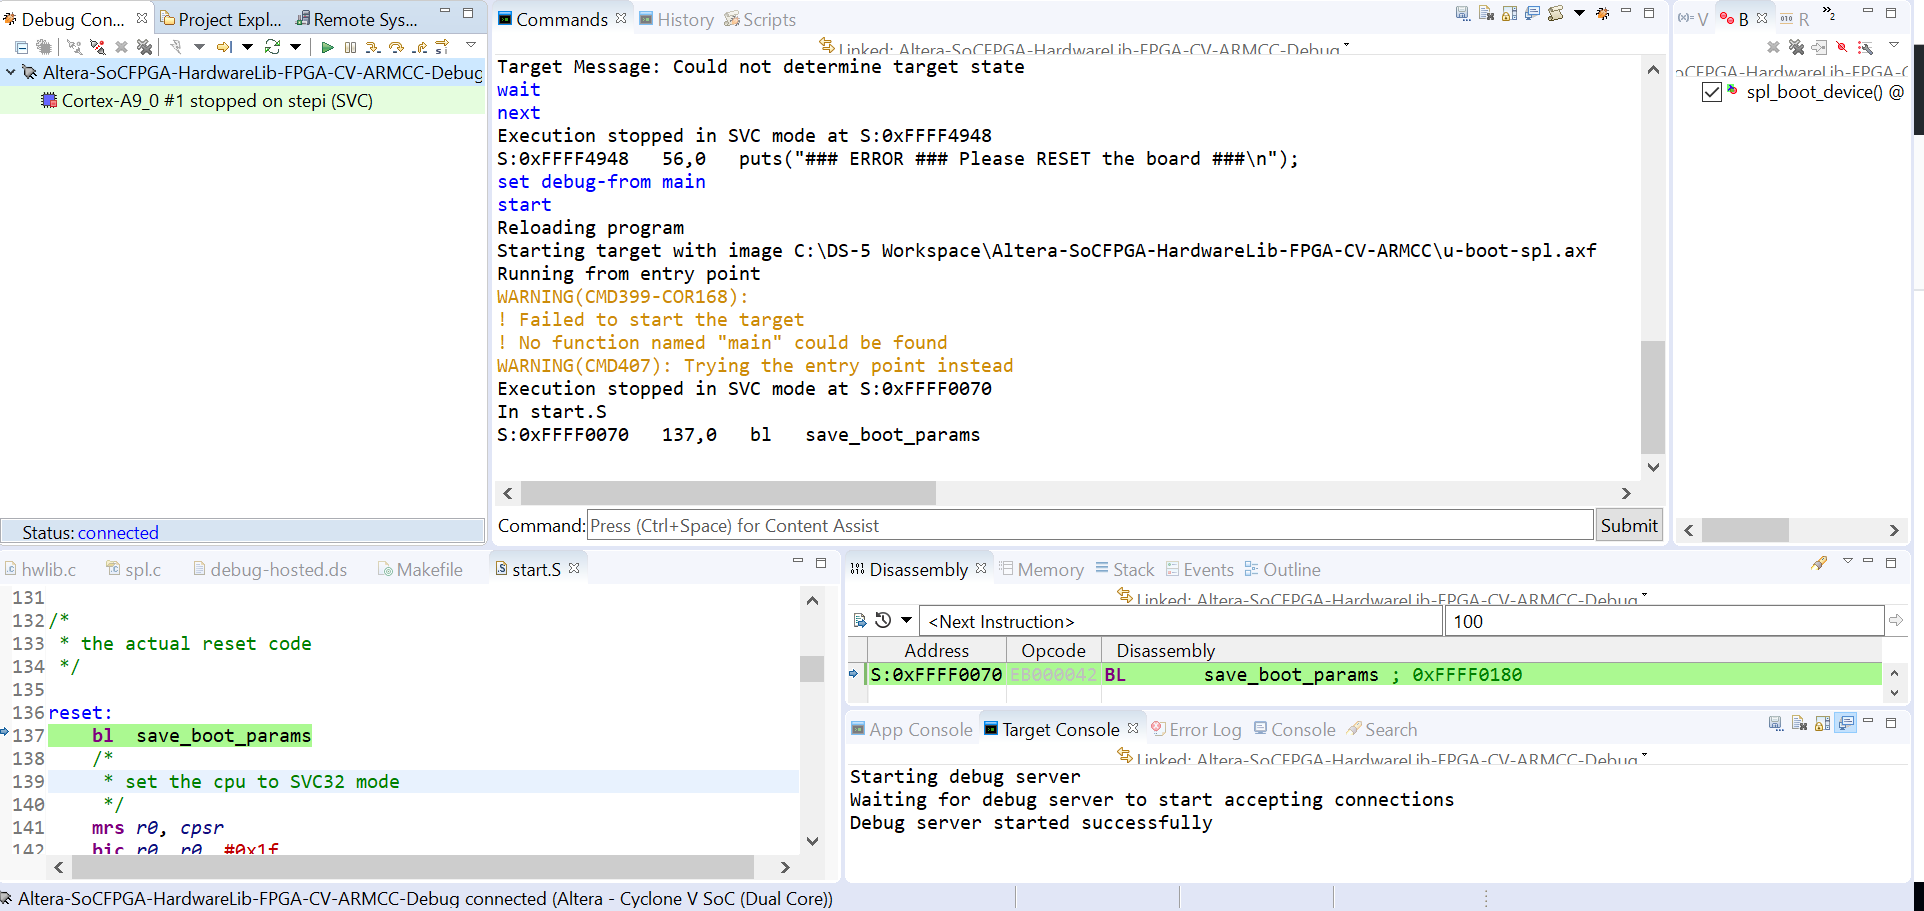Click the Submit button
This screenshot has width=1924, height=911.
(x=1628, y=526)
